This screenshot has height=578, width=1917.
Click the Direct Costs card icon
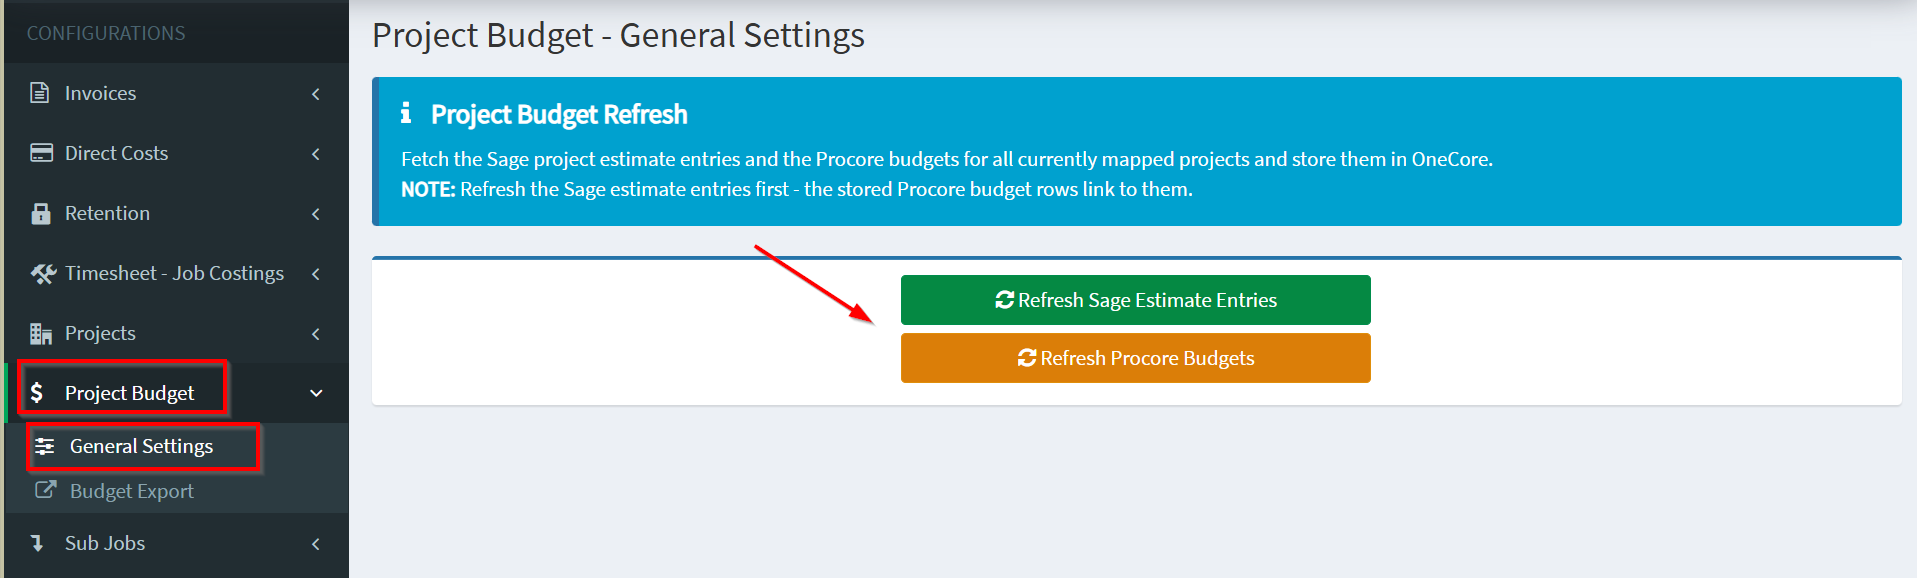pos(41,153)
